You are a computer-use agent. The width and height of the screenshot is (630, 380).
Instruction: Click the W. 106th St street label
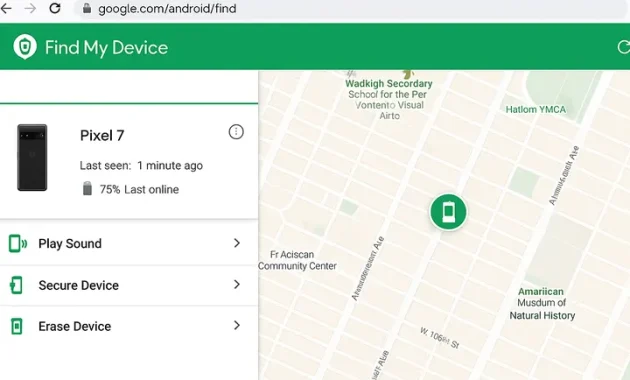pyautogui.click(x=440, y=338)
